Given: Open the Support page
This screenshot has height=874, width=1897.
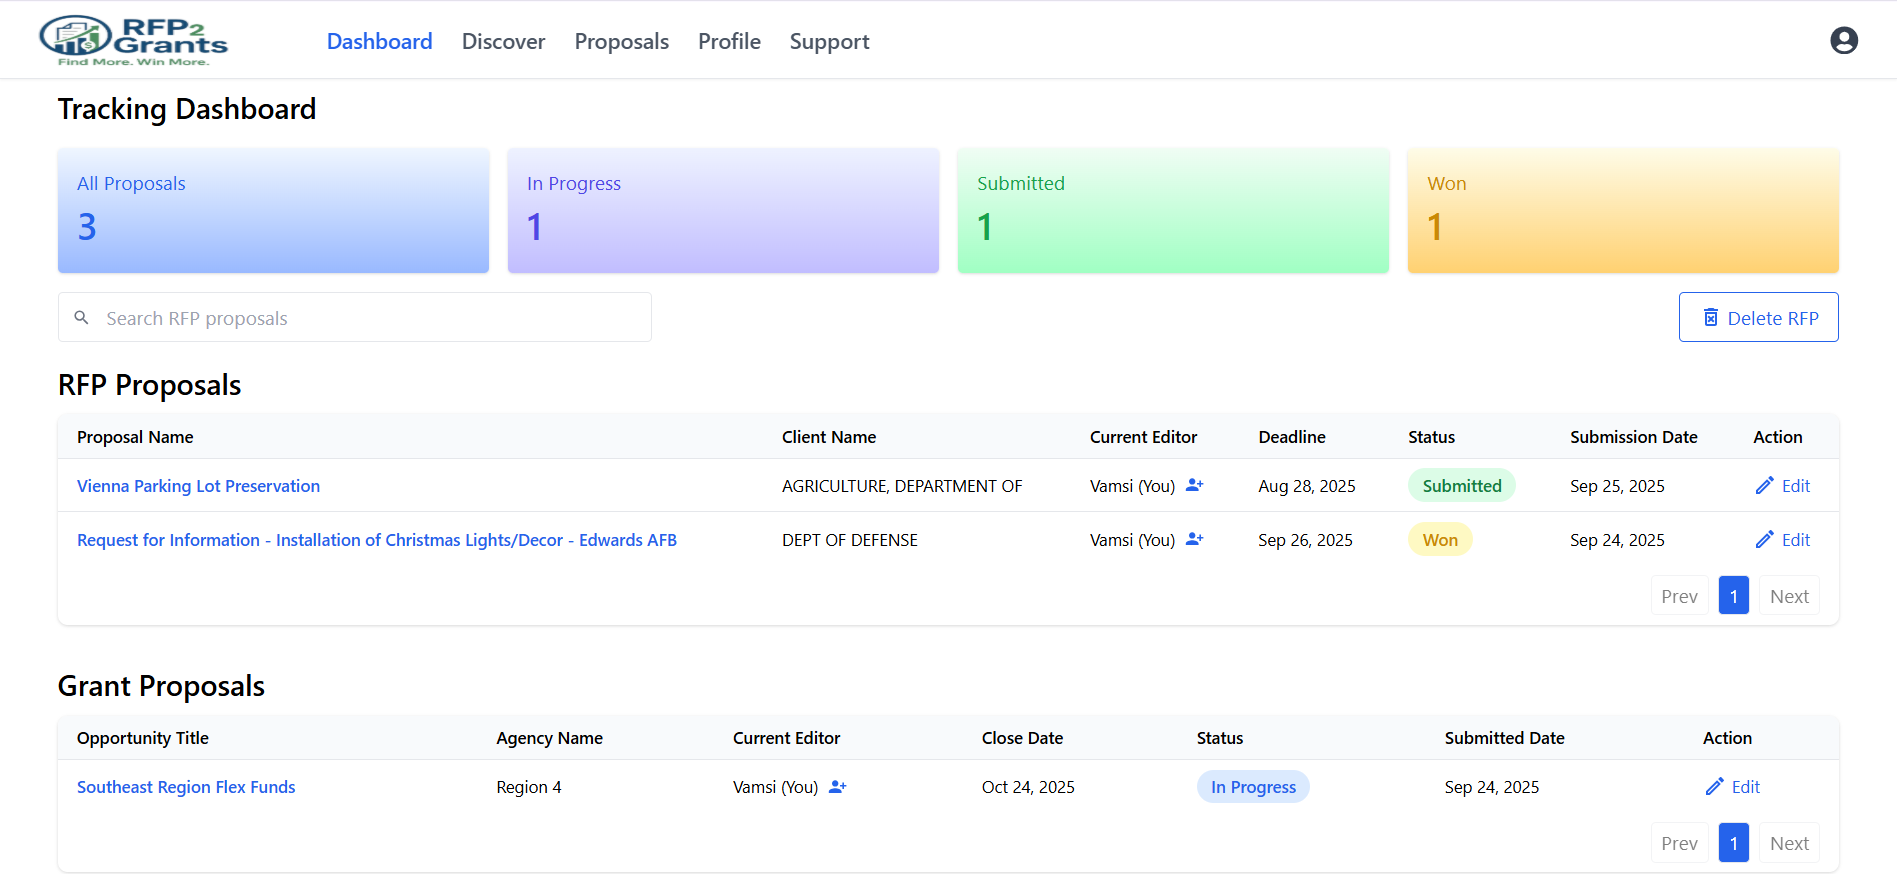Looking at the screenshot, I should click(x=829, y=41).
